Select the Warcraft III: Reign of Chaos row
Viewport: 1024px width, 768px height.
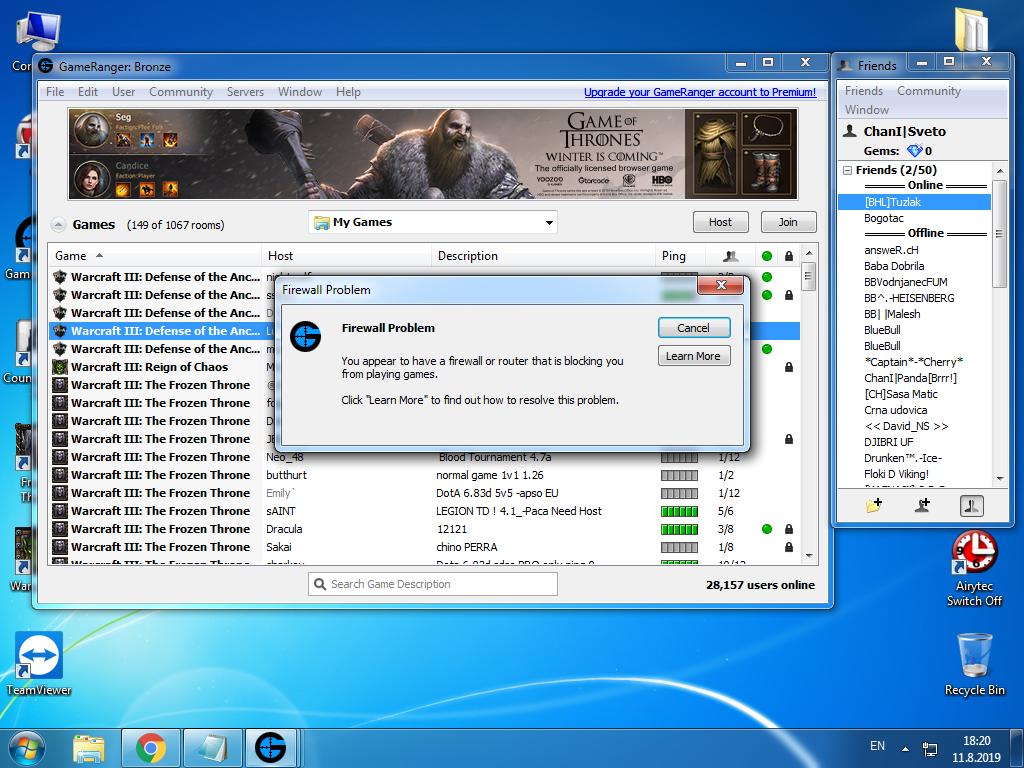pyautogui.click(x=424, y=367)
